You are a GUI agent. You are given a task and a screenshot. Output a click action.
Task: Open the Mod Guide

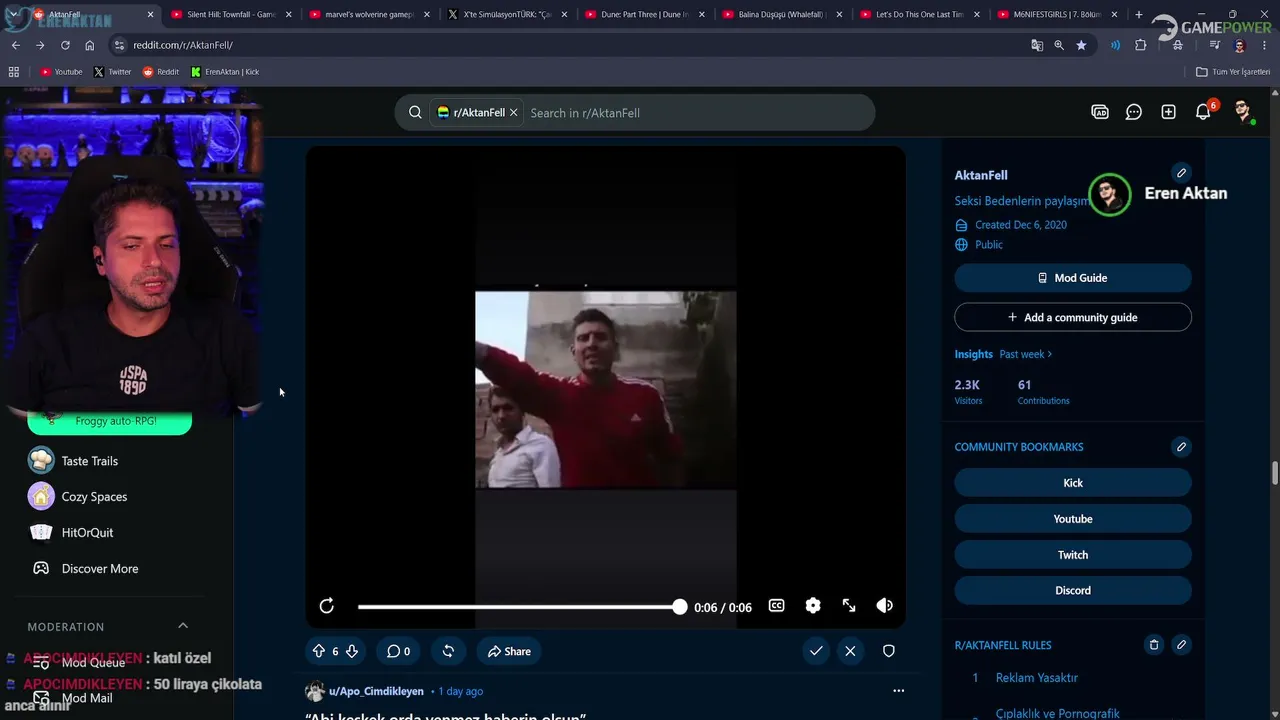click(x=1073, y=278)
